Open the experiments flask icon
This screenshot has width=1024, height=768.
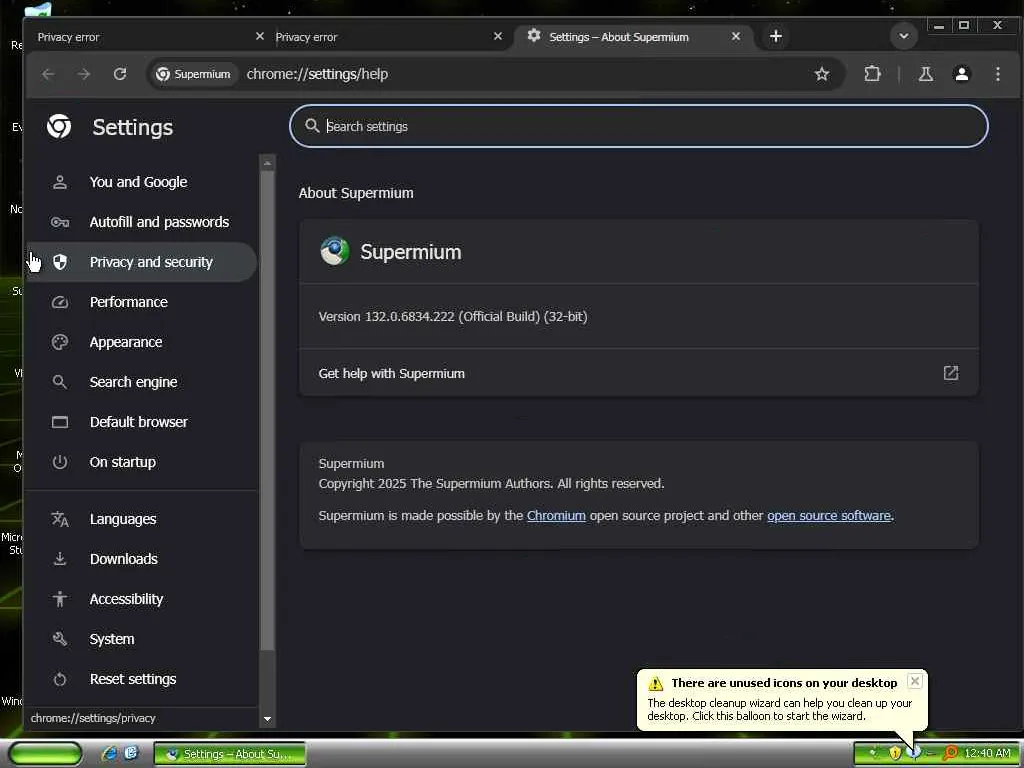[x=925, y=74]
